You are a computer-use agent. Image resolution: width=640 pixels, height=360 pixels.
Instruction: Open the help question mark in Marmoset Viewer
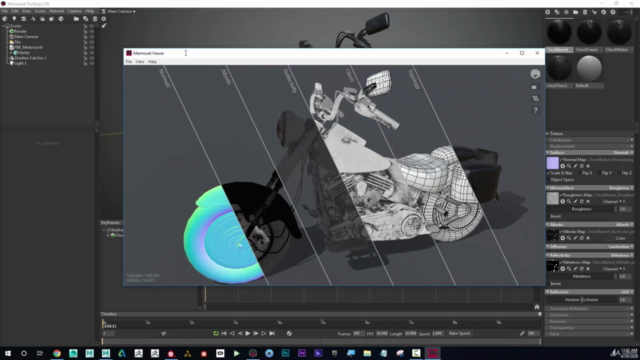point(536,111)
